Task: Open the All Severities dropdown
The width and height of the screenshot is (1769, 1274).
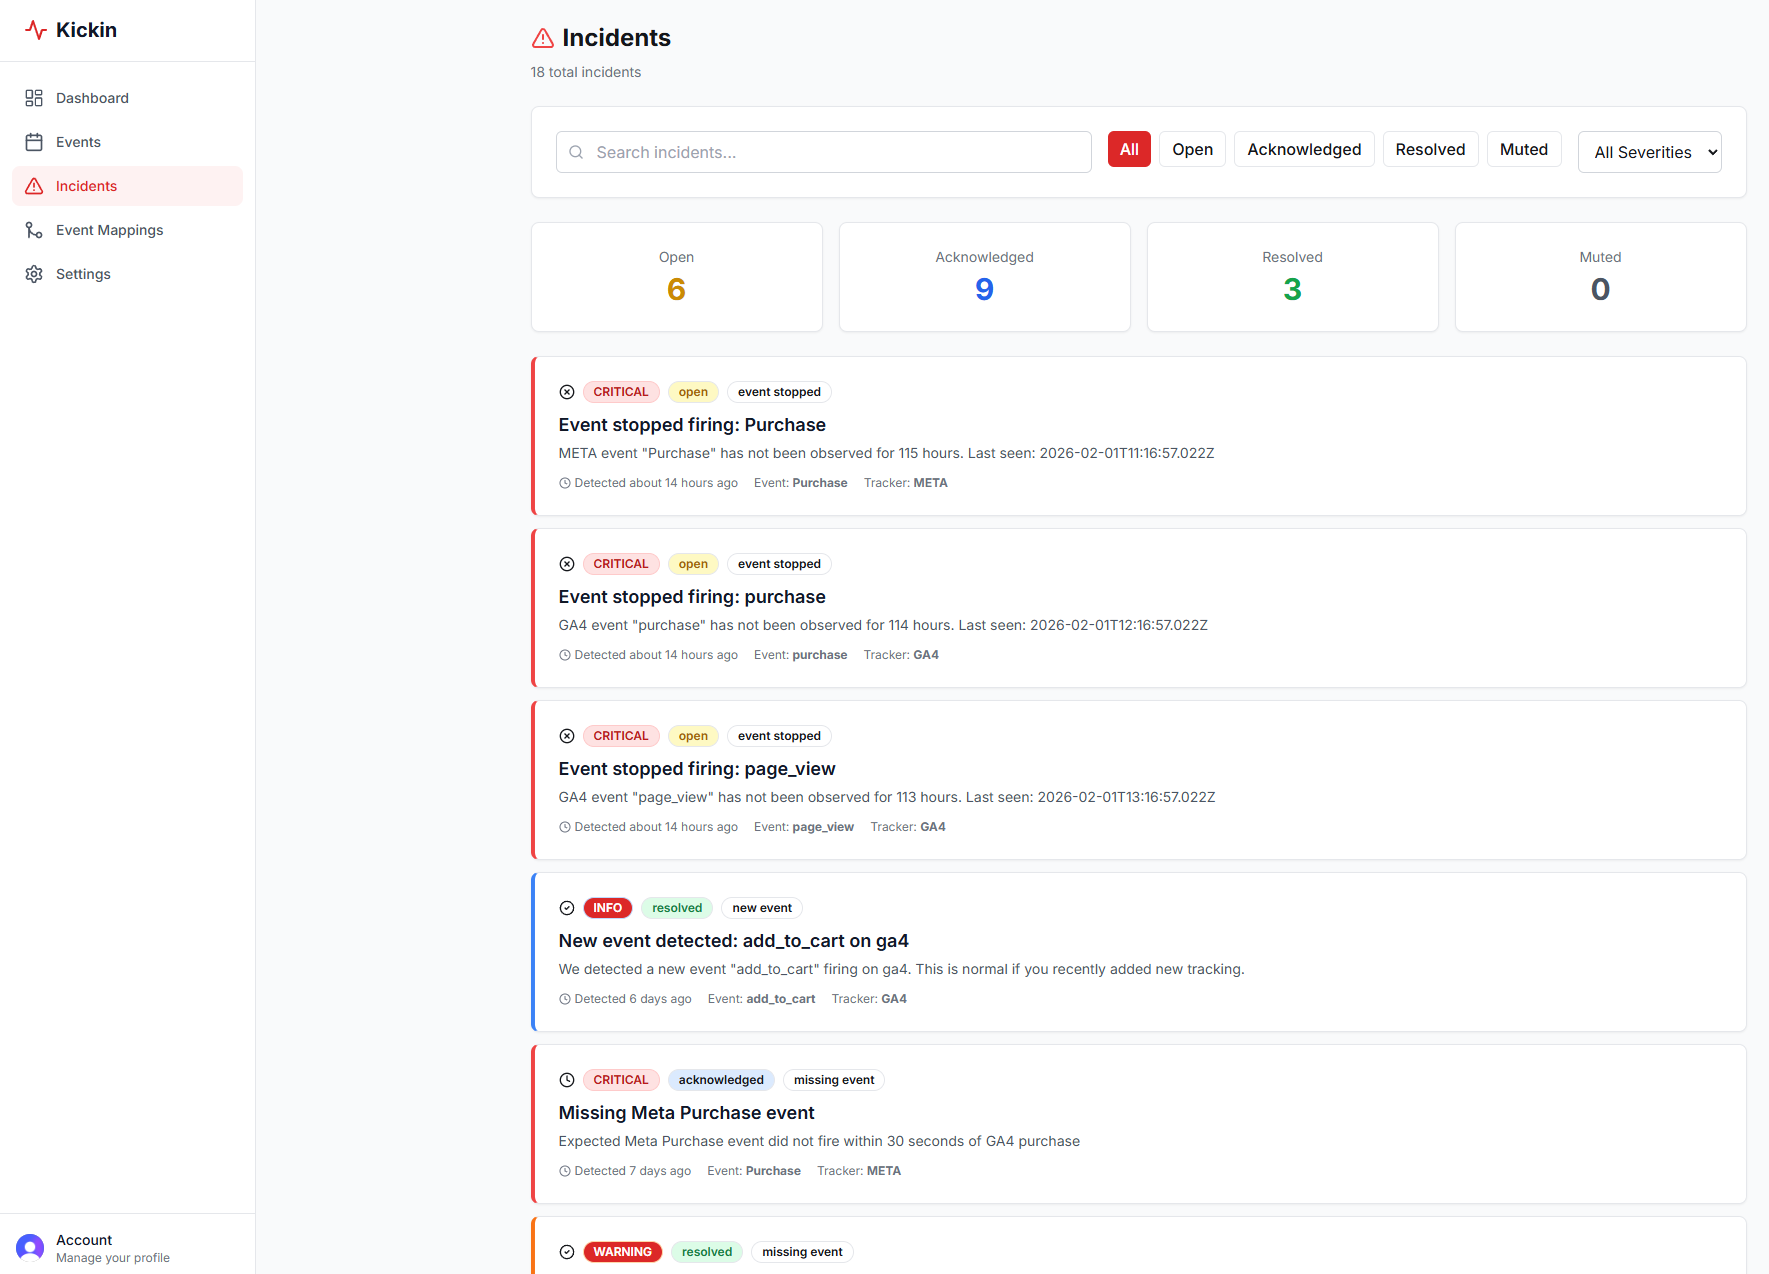Action: click(1648, 152)
